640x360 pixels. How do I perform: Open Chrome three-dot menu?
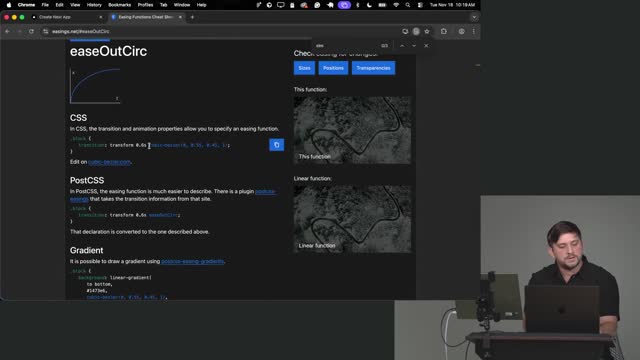tap(473, 31)
